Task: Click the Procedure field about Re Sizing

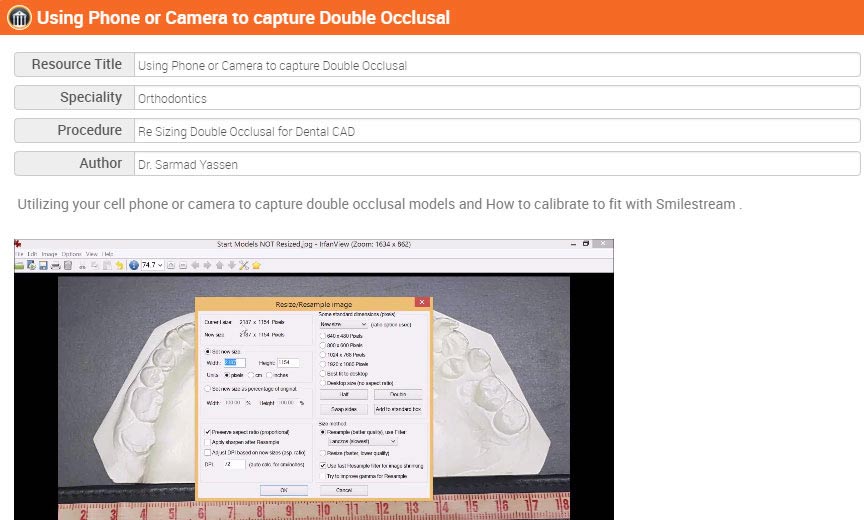Action: tap(497, 131)
